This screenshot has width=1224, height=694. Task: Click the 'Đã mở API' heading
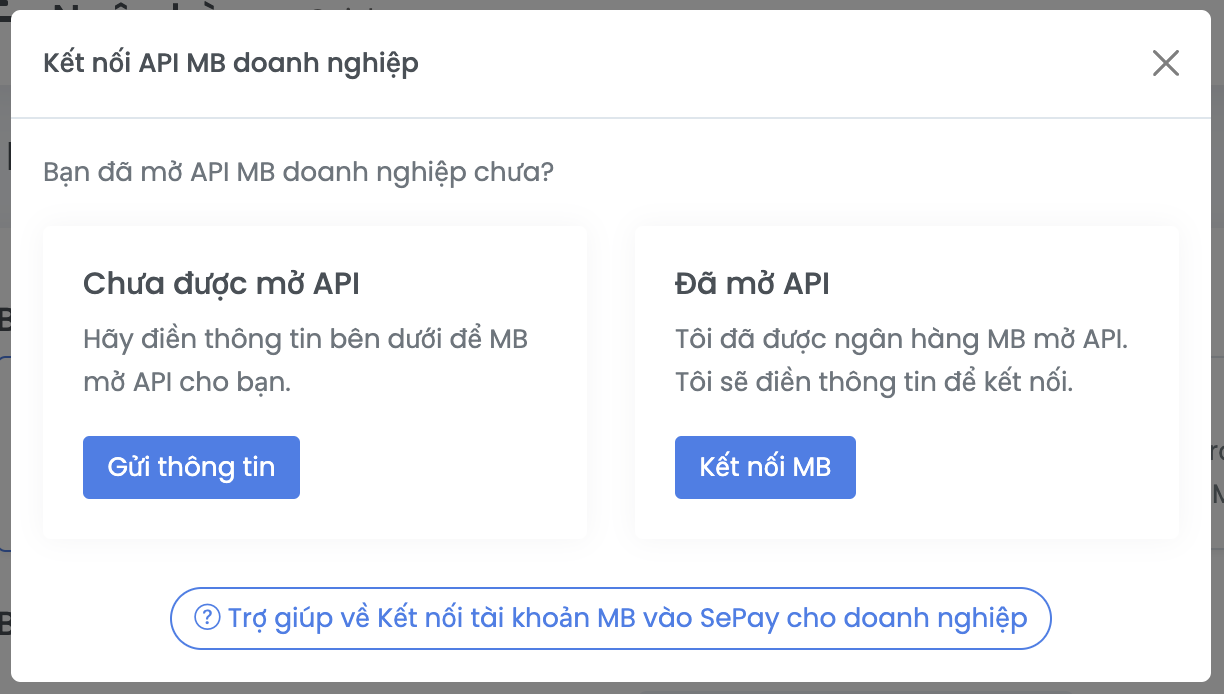(x=752, y=283)
